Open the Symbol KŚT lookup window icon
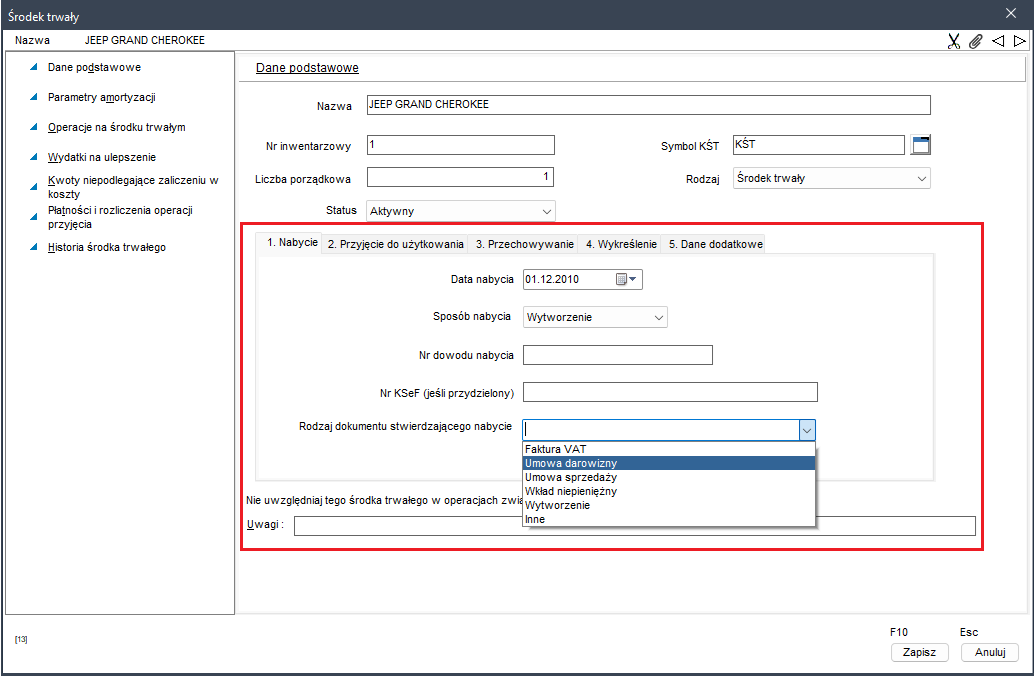 click(921, 146)
